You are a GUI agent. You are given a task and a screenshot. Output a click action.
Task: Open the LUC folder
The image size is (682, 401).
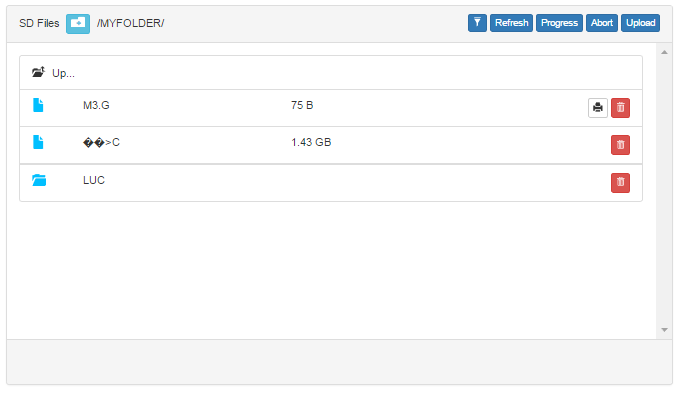point(94,180)
